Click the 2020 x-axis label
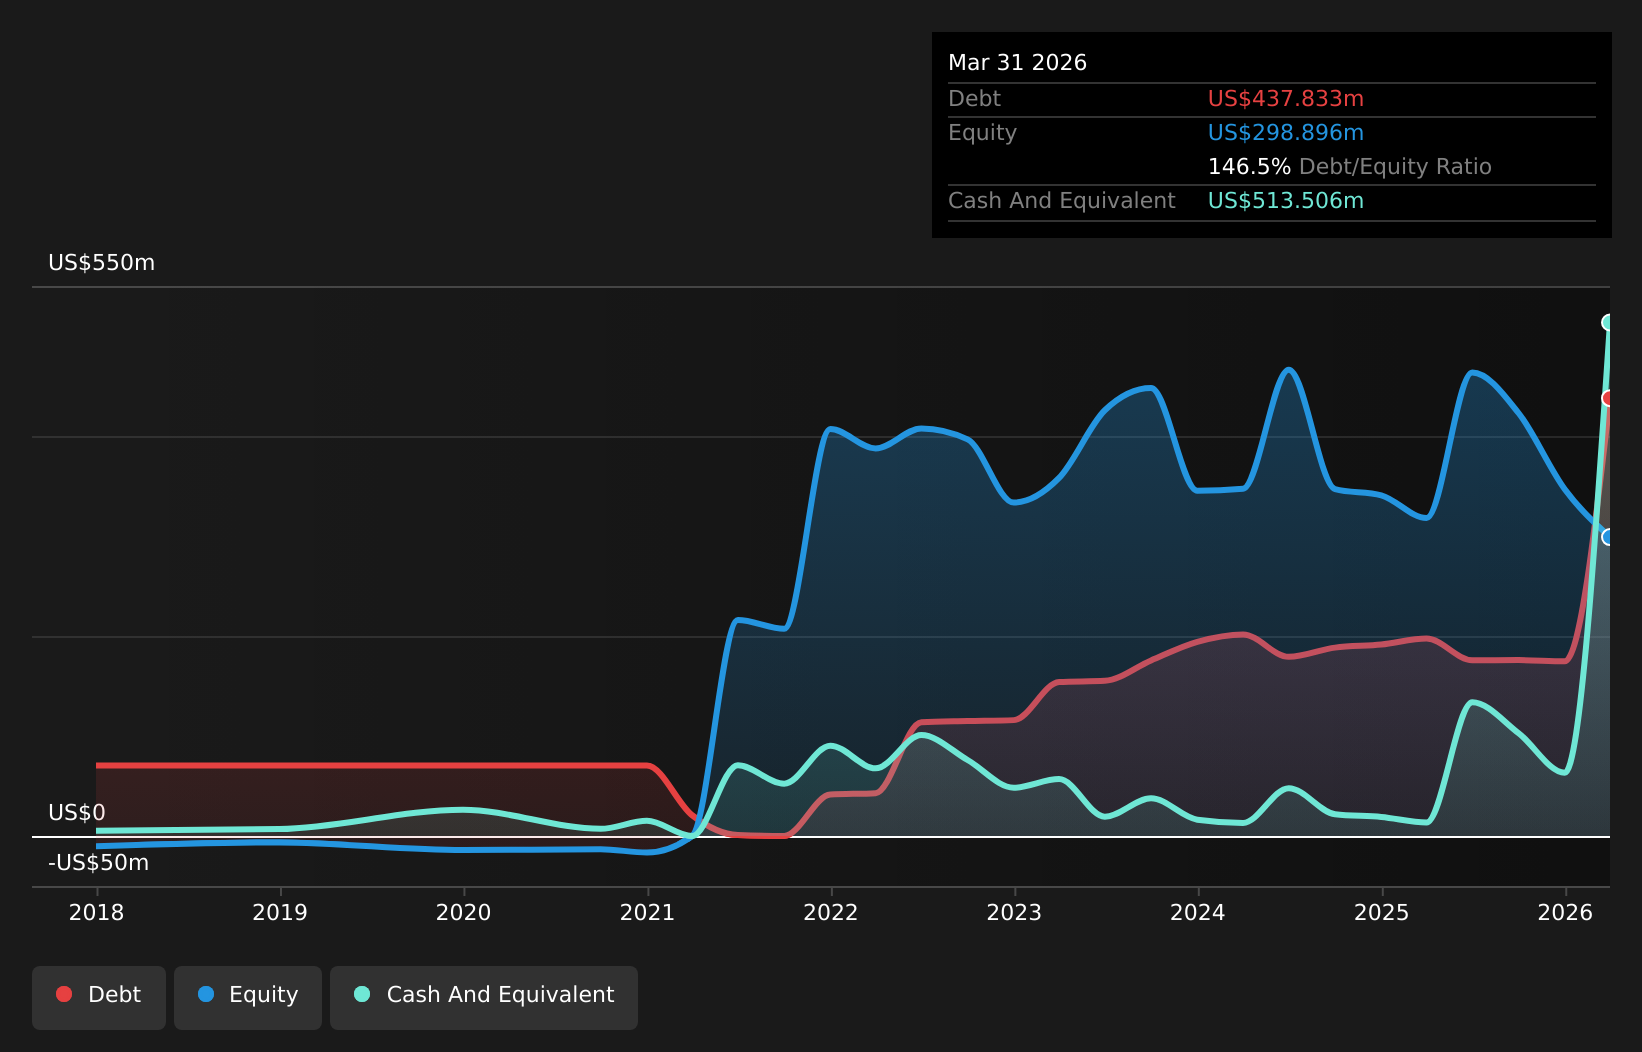The width and height of the screenshot is (1642, 1052). click(464, 913)
